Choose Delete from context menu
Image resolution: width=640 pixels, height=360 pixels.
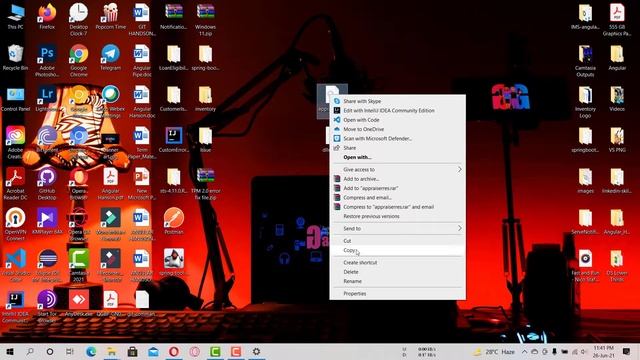coord(398,272)
